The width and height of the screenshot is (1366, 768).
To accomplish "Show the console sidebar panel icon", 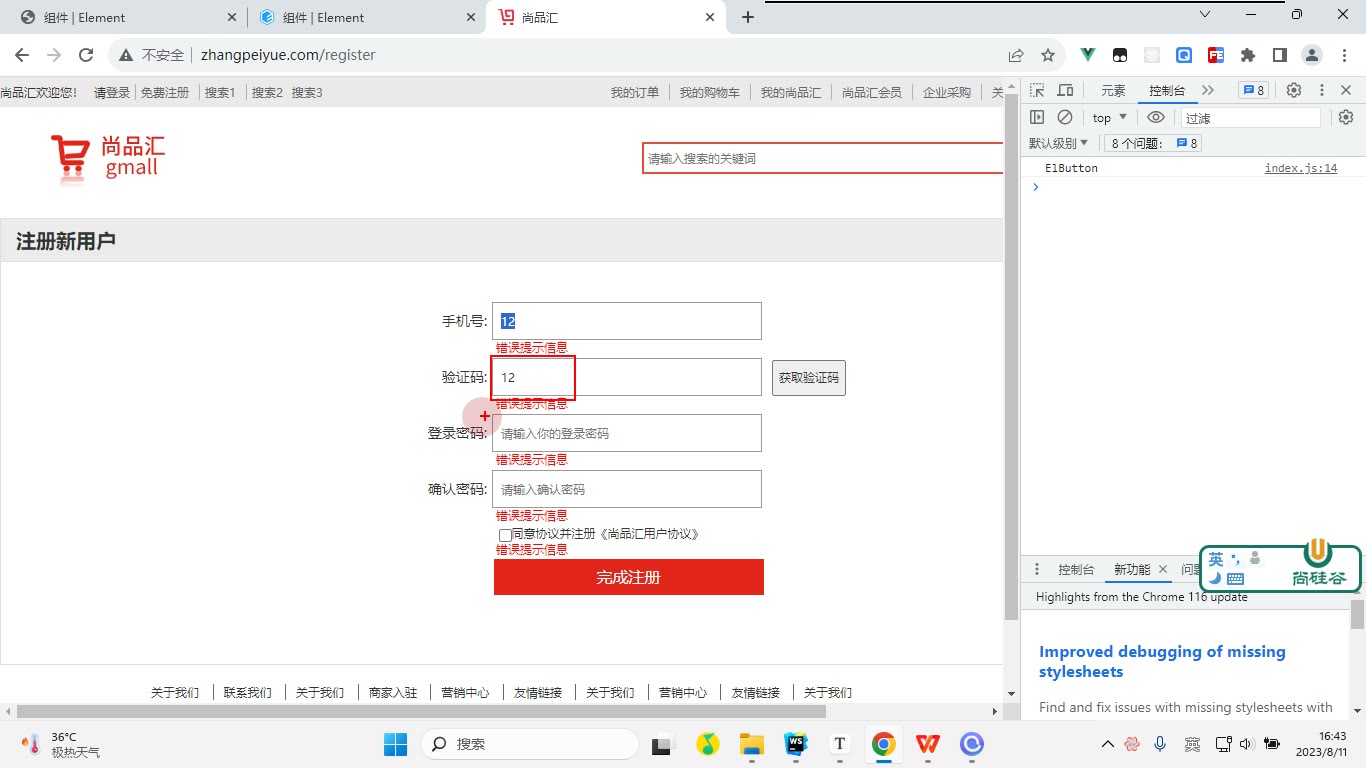I will 1037,117.
